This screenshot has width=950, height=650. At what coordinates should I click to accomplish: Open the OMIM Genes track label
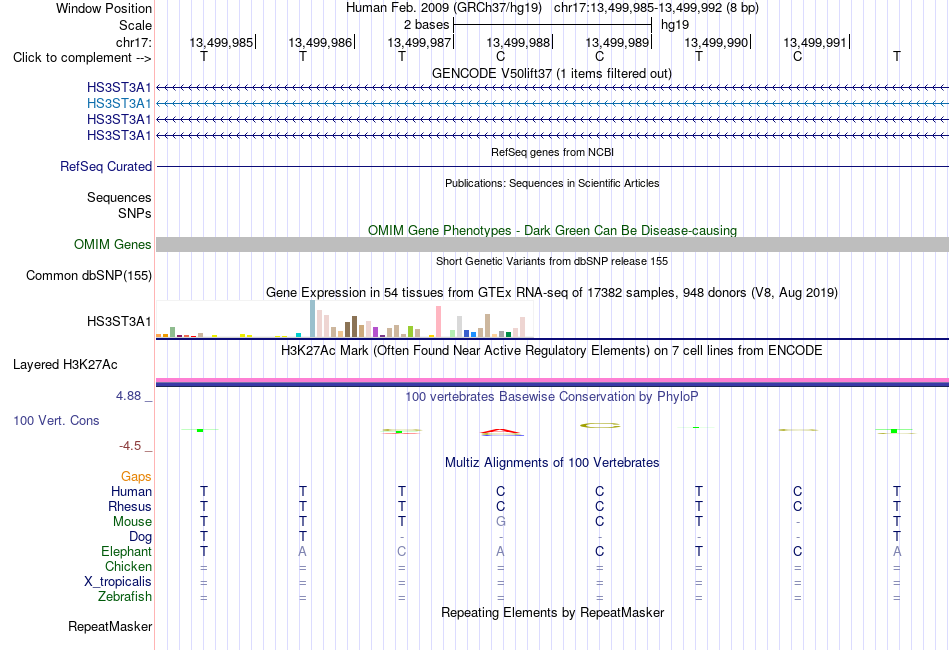(x=112, y=244)
